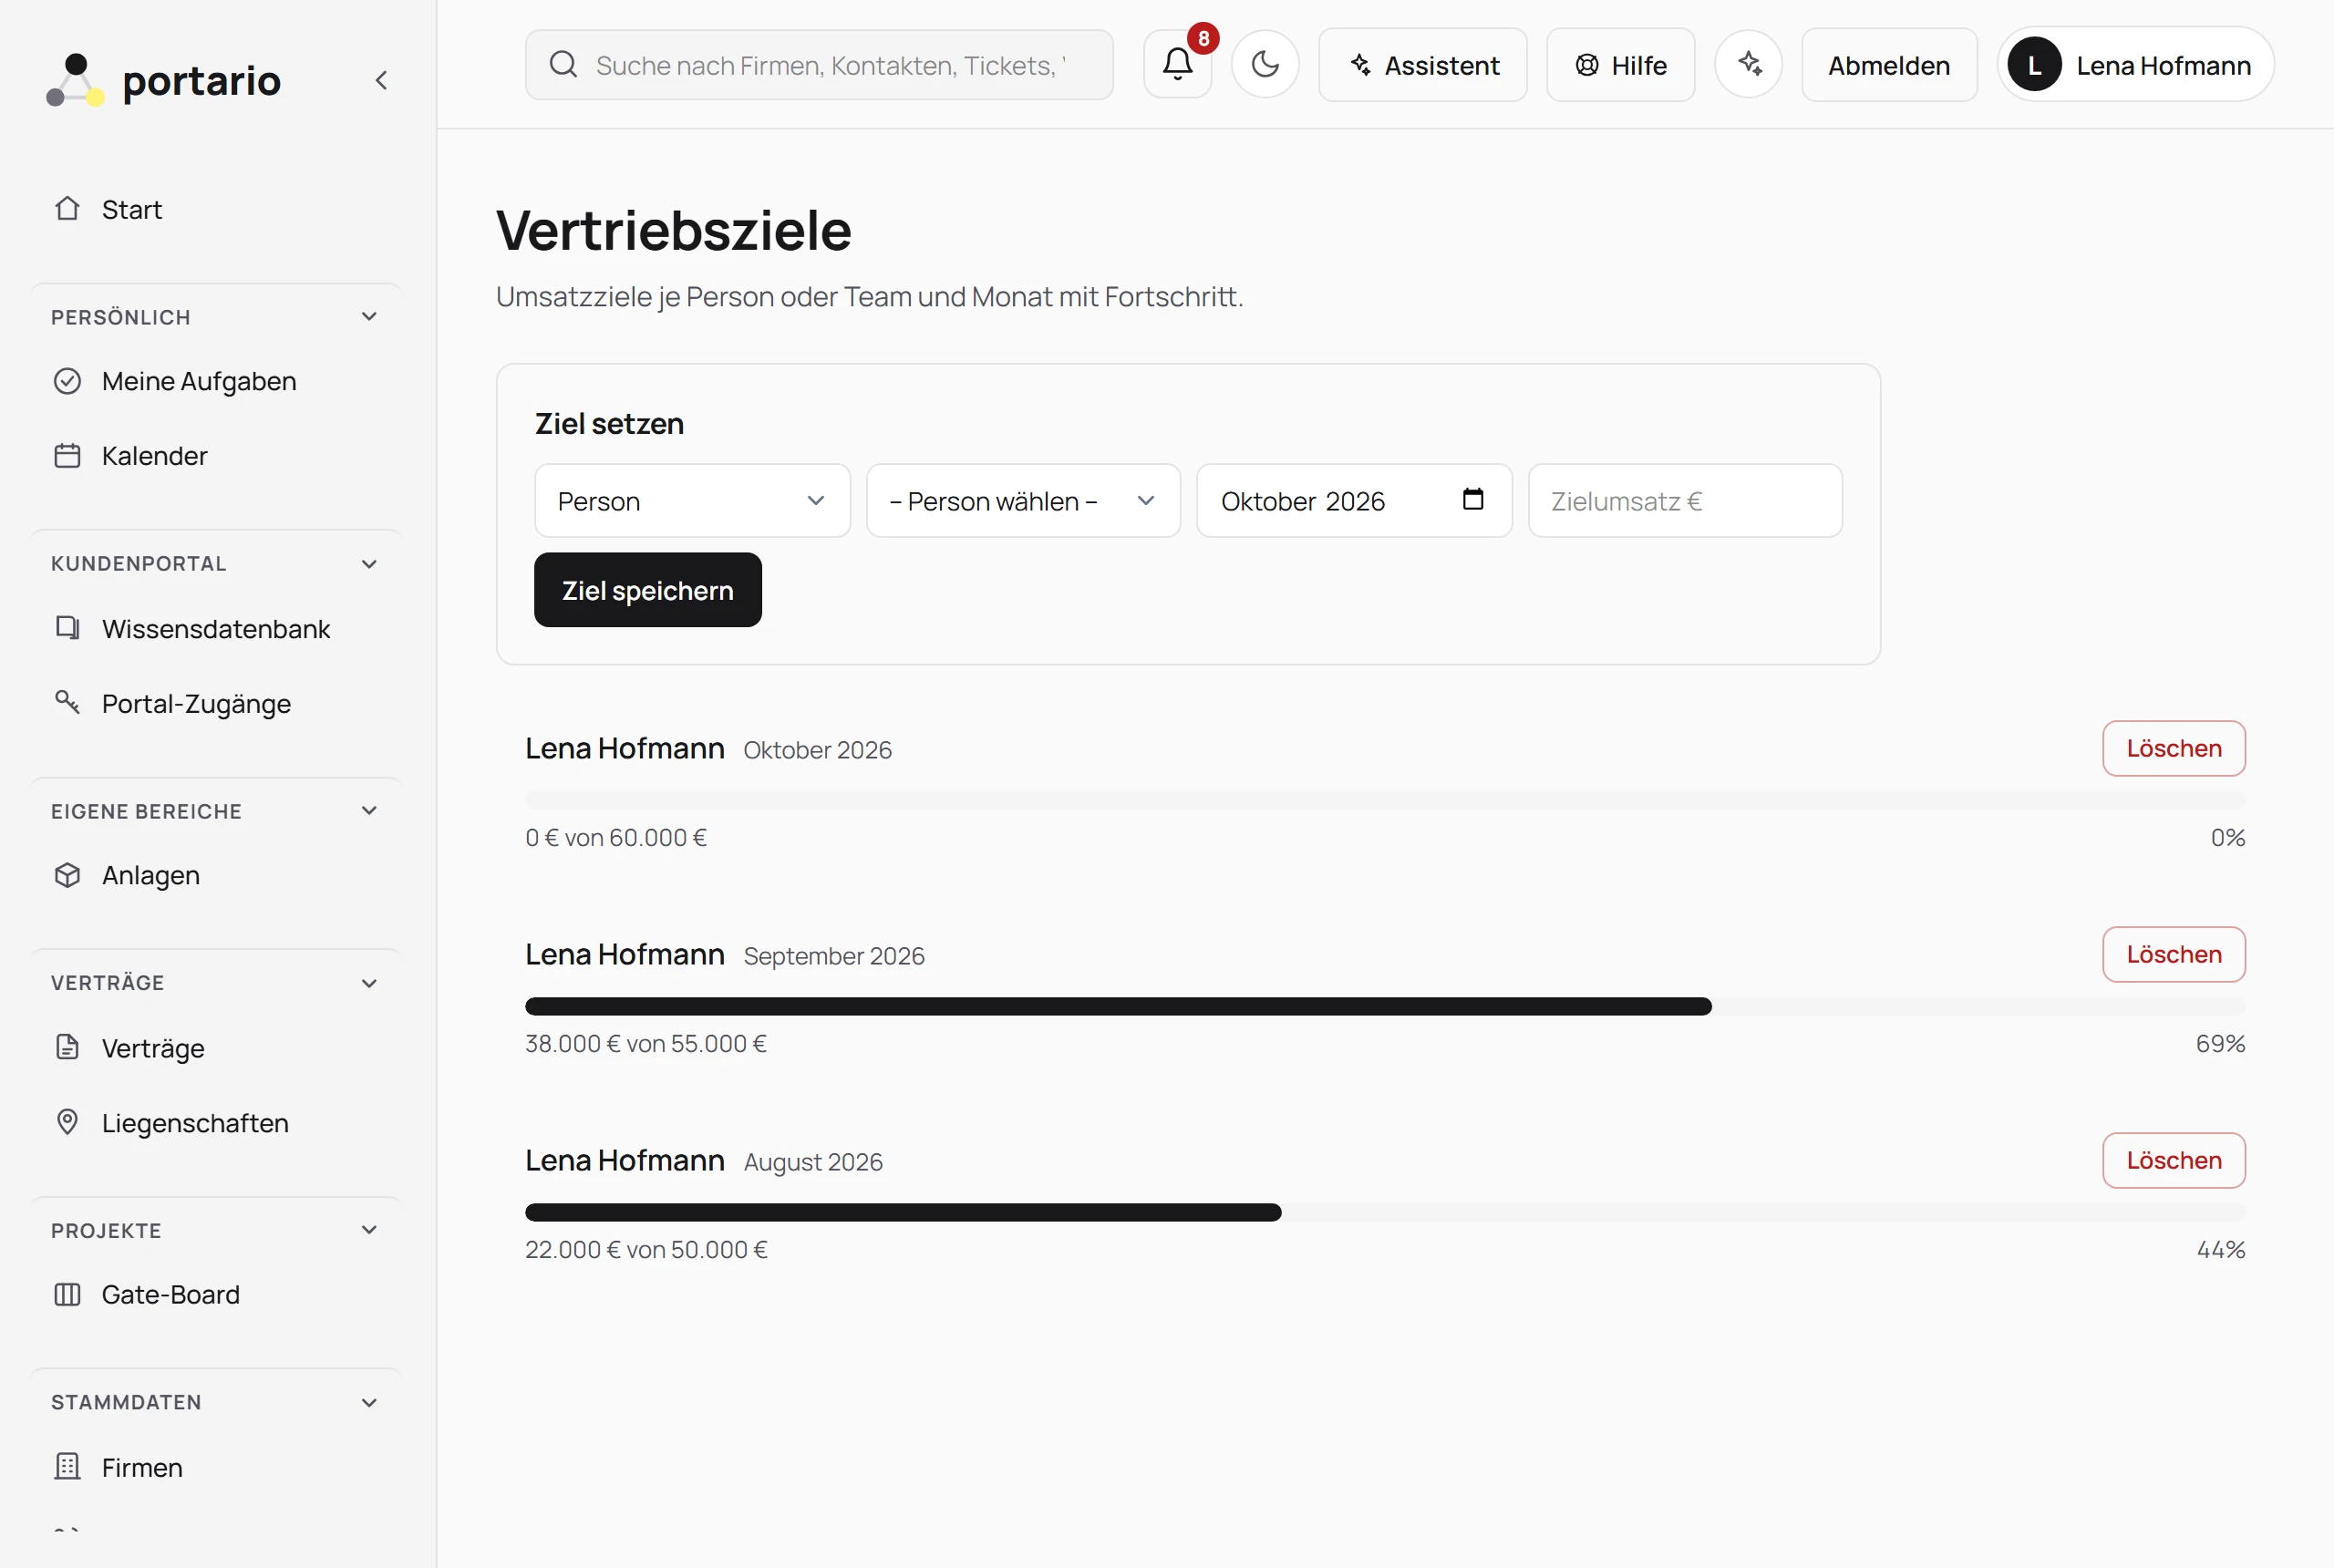This screenshot has height=1568, width=2334.
Task: Delete the August 2026 goal
Action: click(x=2174, y=1160)
